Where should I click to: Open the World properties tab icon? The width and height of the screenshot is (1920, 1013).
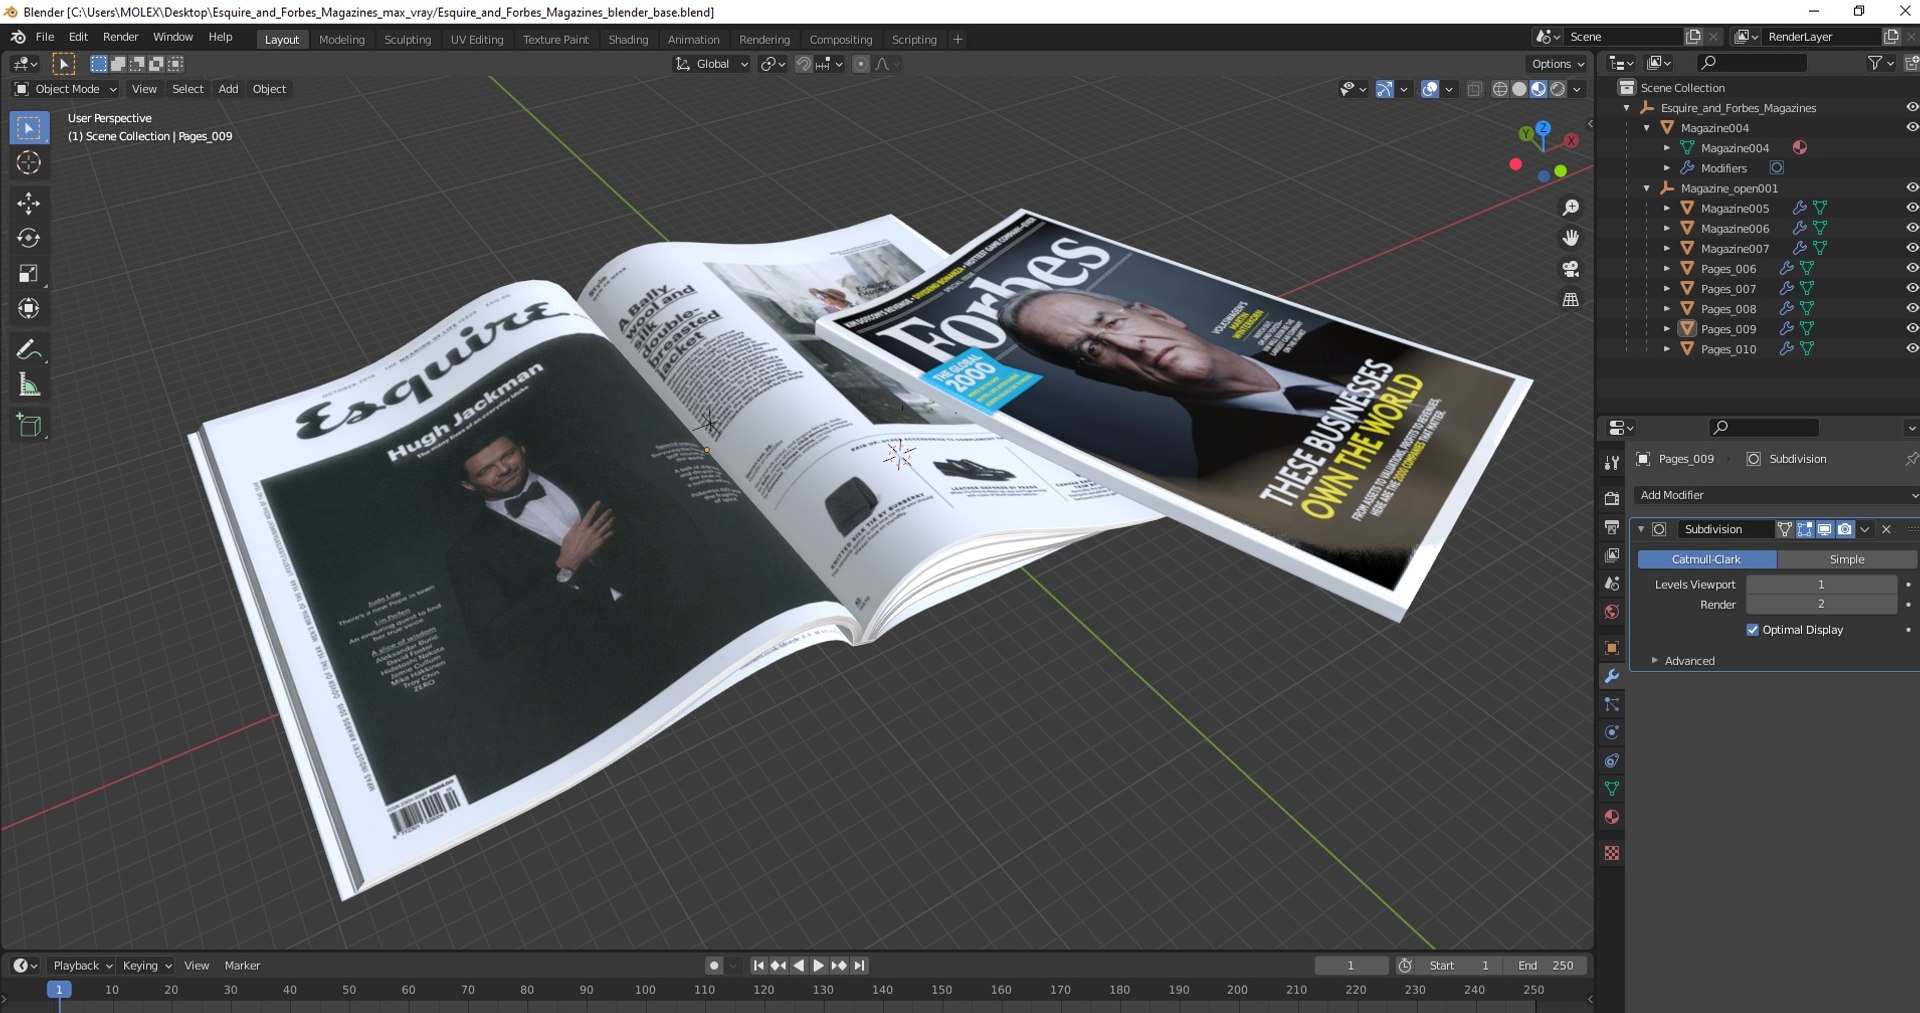(1612, 612)
